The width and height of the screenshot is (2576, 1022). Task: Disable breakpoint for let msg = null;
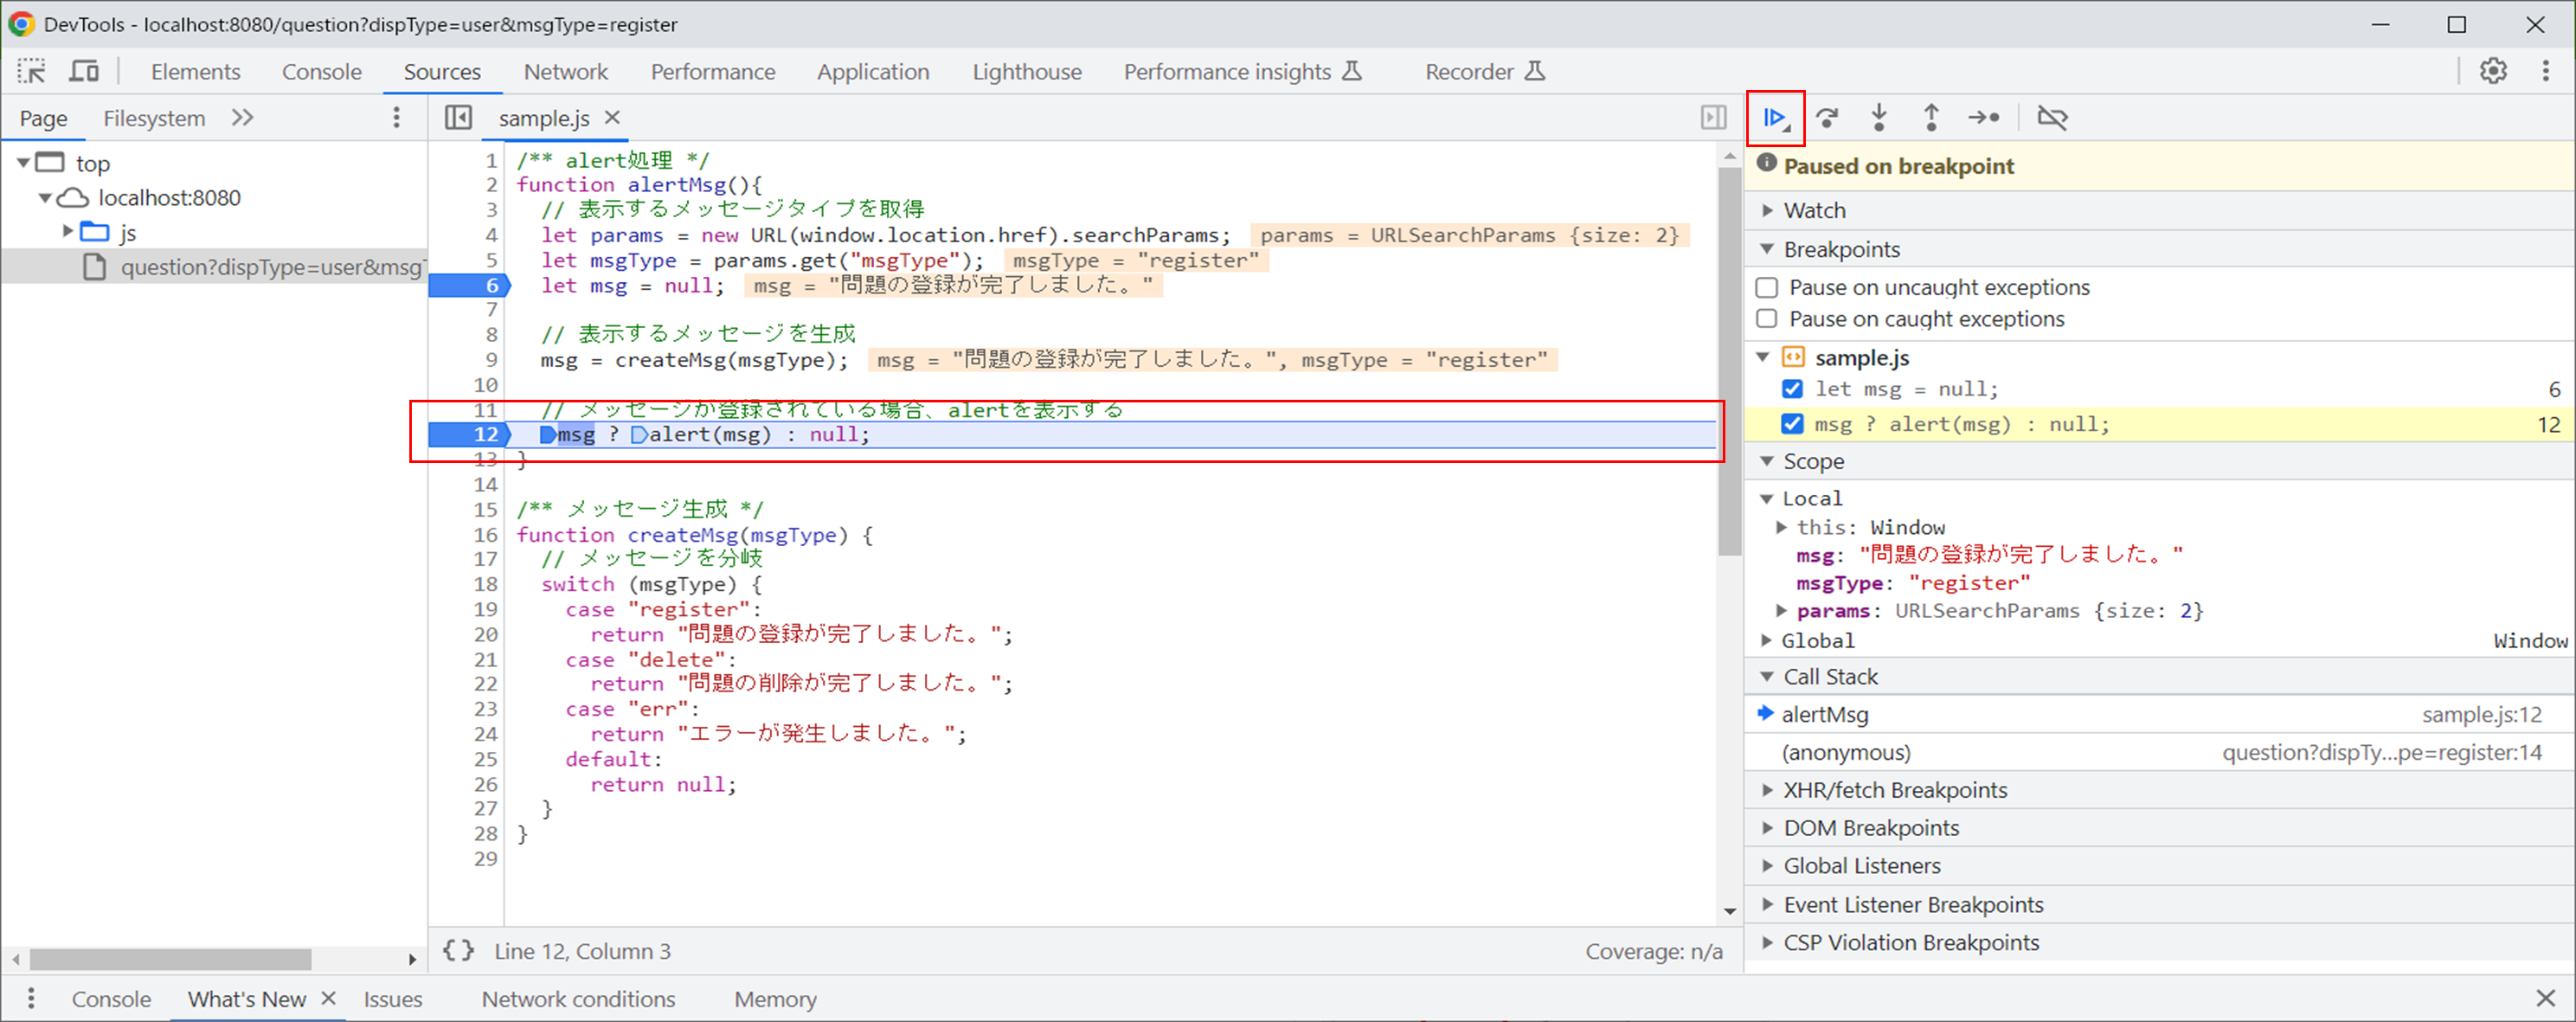click(1792, 389)
